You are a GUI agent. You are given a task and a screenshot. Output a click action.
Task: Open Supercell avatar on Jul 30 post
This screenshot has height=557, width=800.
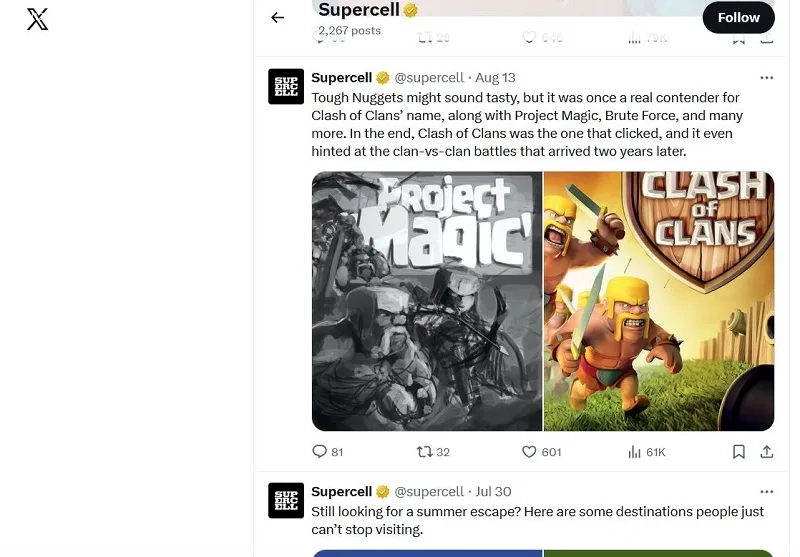pyautogui.click(x=286, y=500)
